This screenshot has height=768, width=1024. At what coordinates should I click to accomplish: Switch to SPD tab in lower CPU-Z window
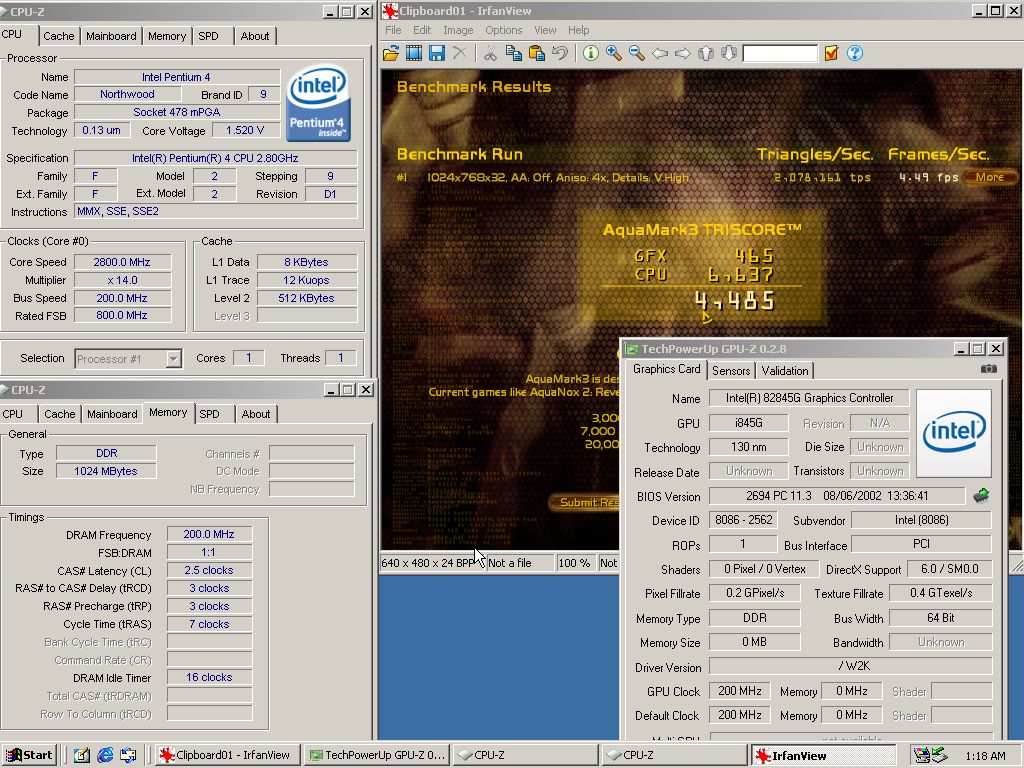209,414
